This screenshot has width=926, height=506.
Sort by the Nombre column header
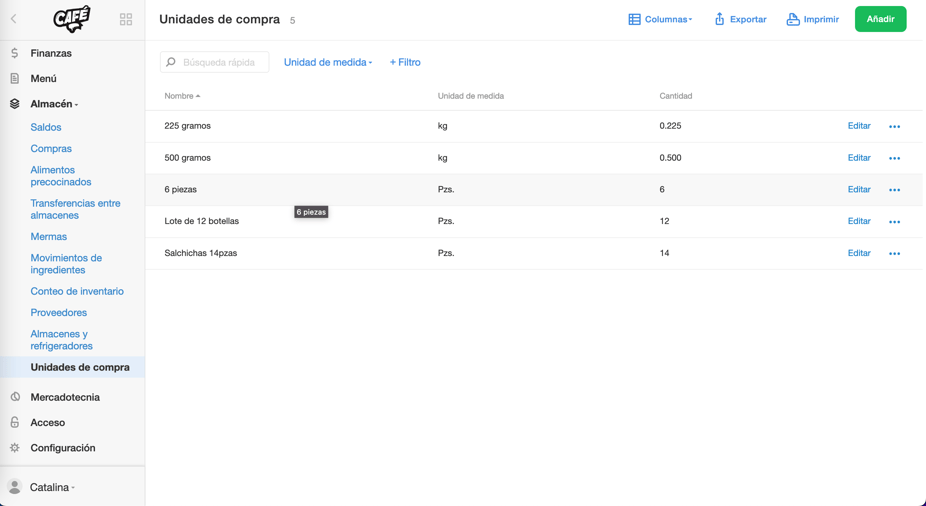182,96
